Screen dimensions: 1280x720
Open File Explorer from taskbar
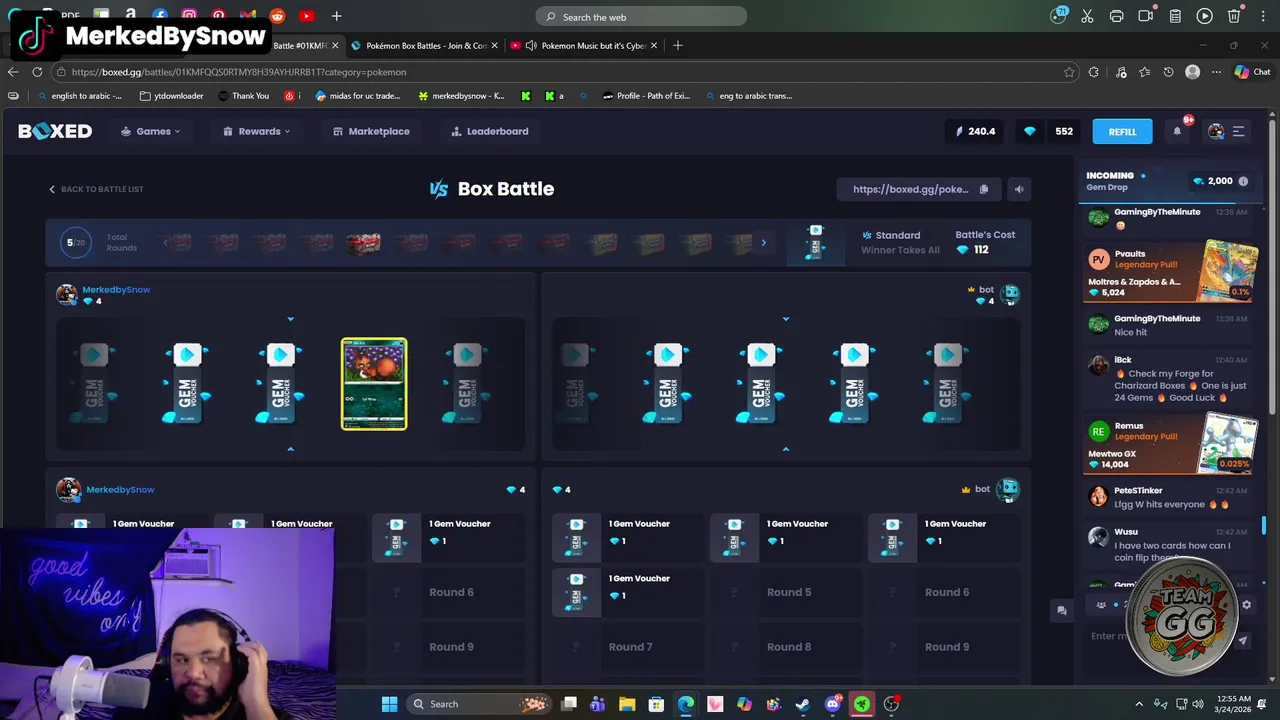point(627,704)
